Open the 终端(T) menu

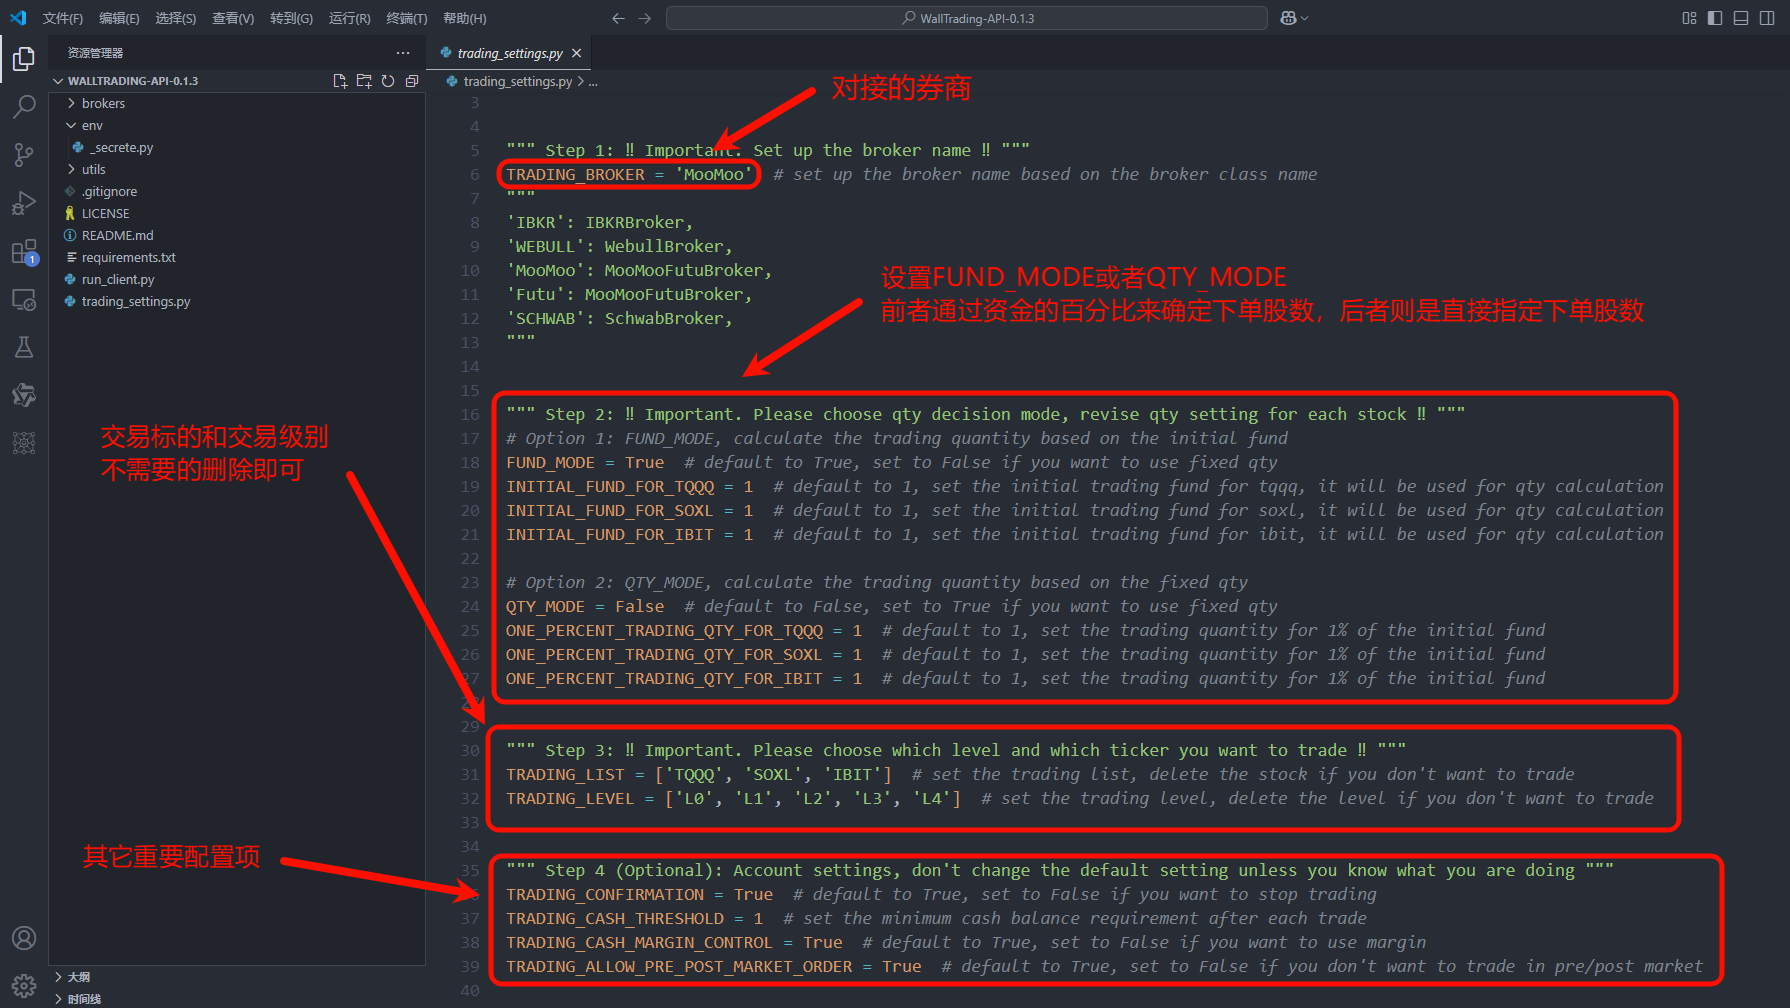tap(406, 18)
